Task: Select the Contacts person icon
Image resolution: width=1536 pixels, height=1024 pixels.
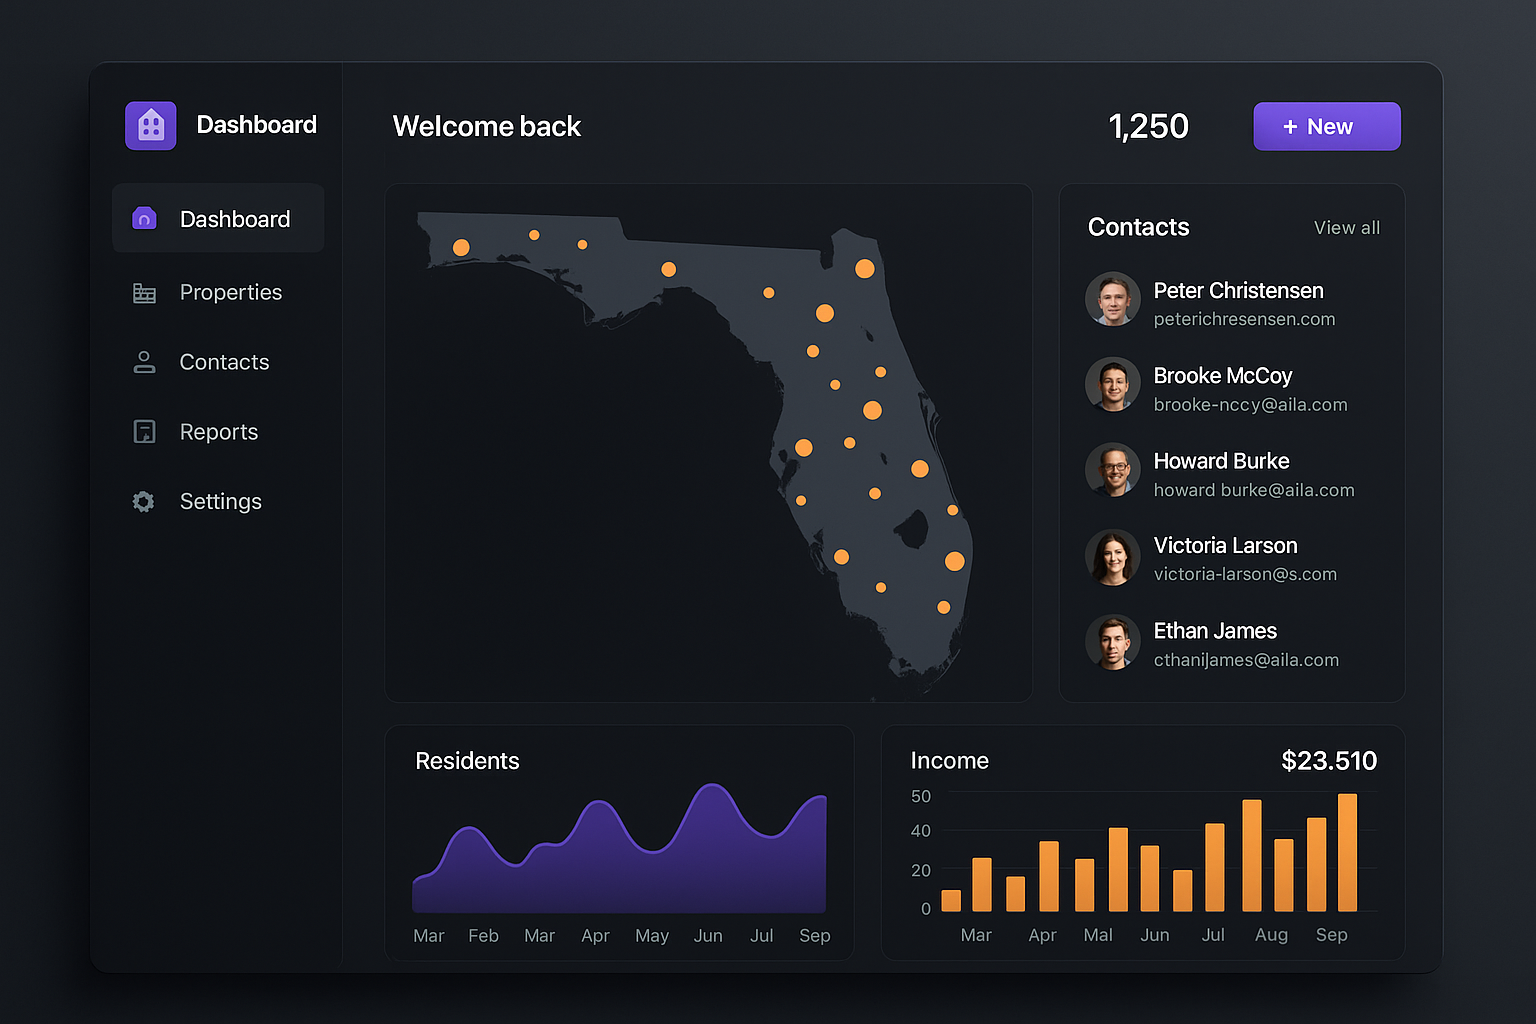Action: (x=144, y=361)
